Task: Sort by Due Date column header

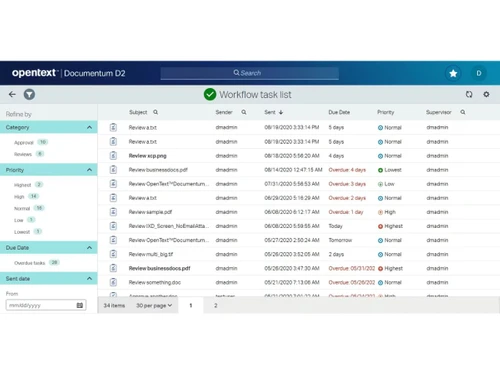Action: pyautogui.click(x=339, y=112)
